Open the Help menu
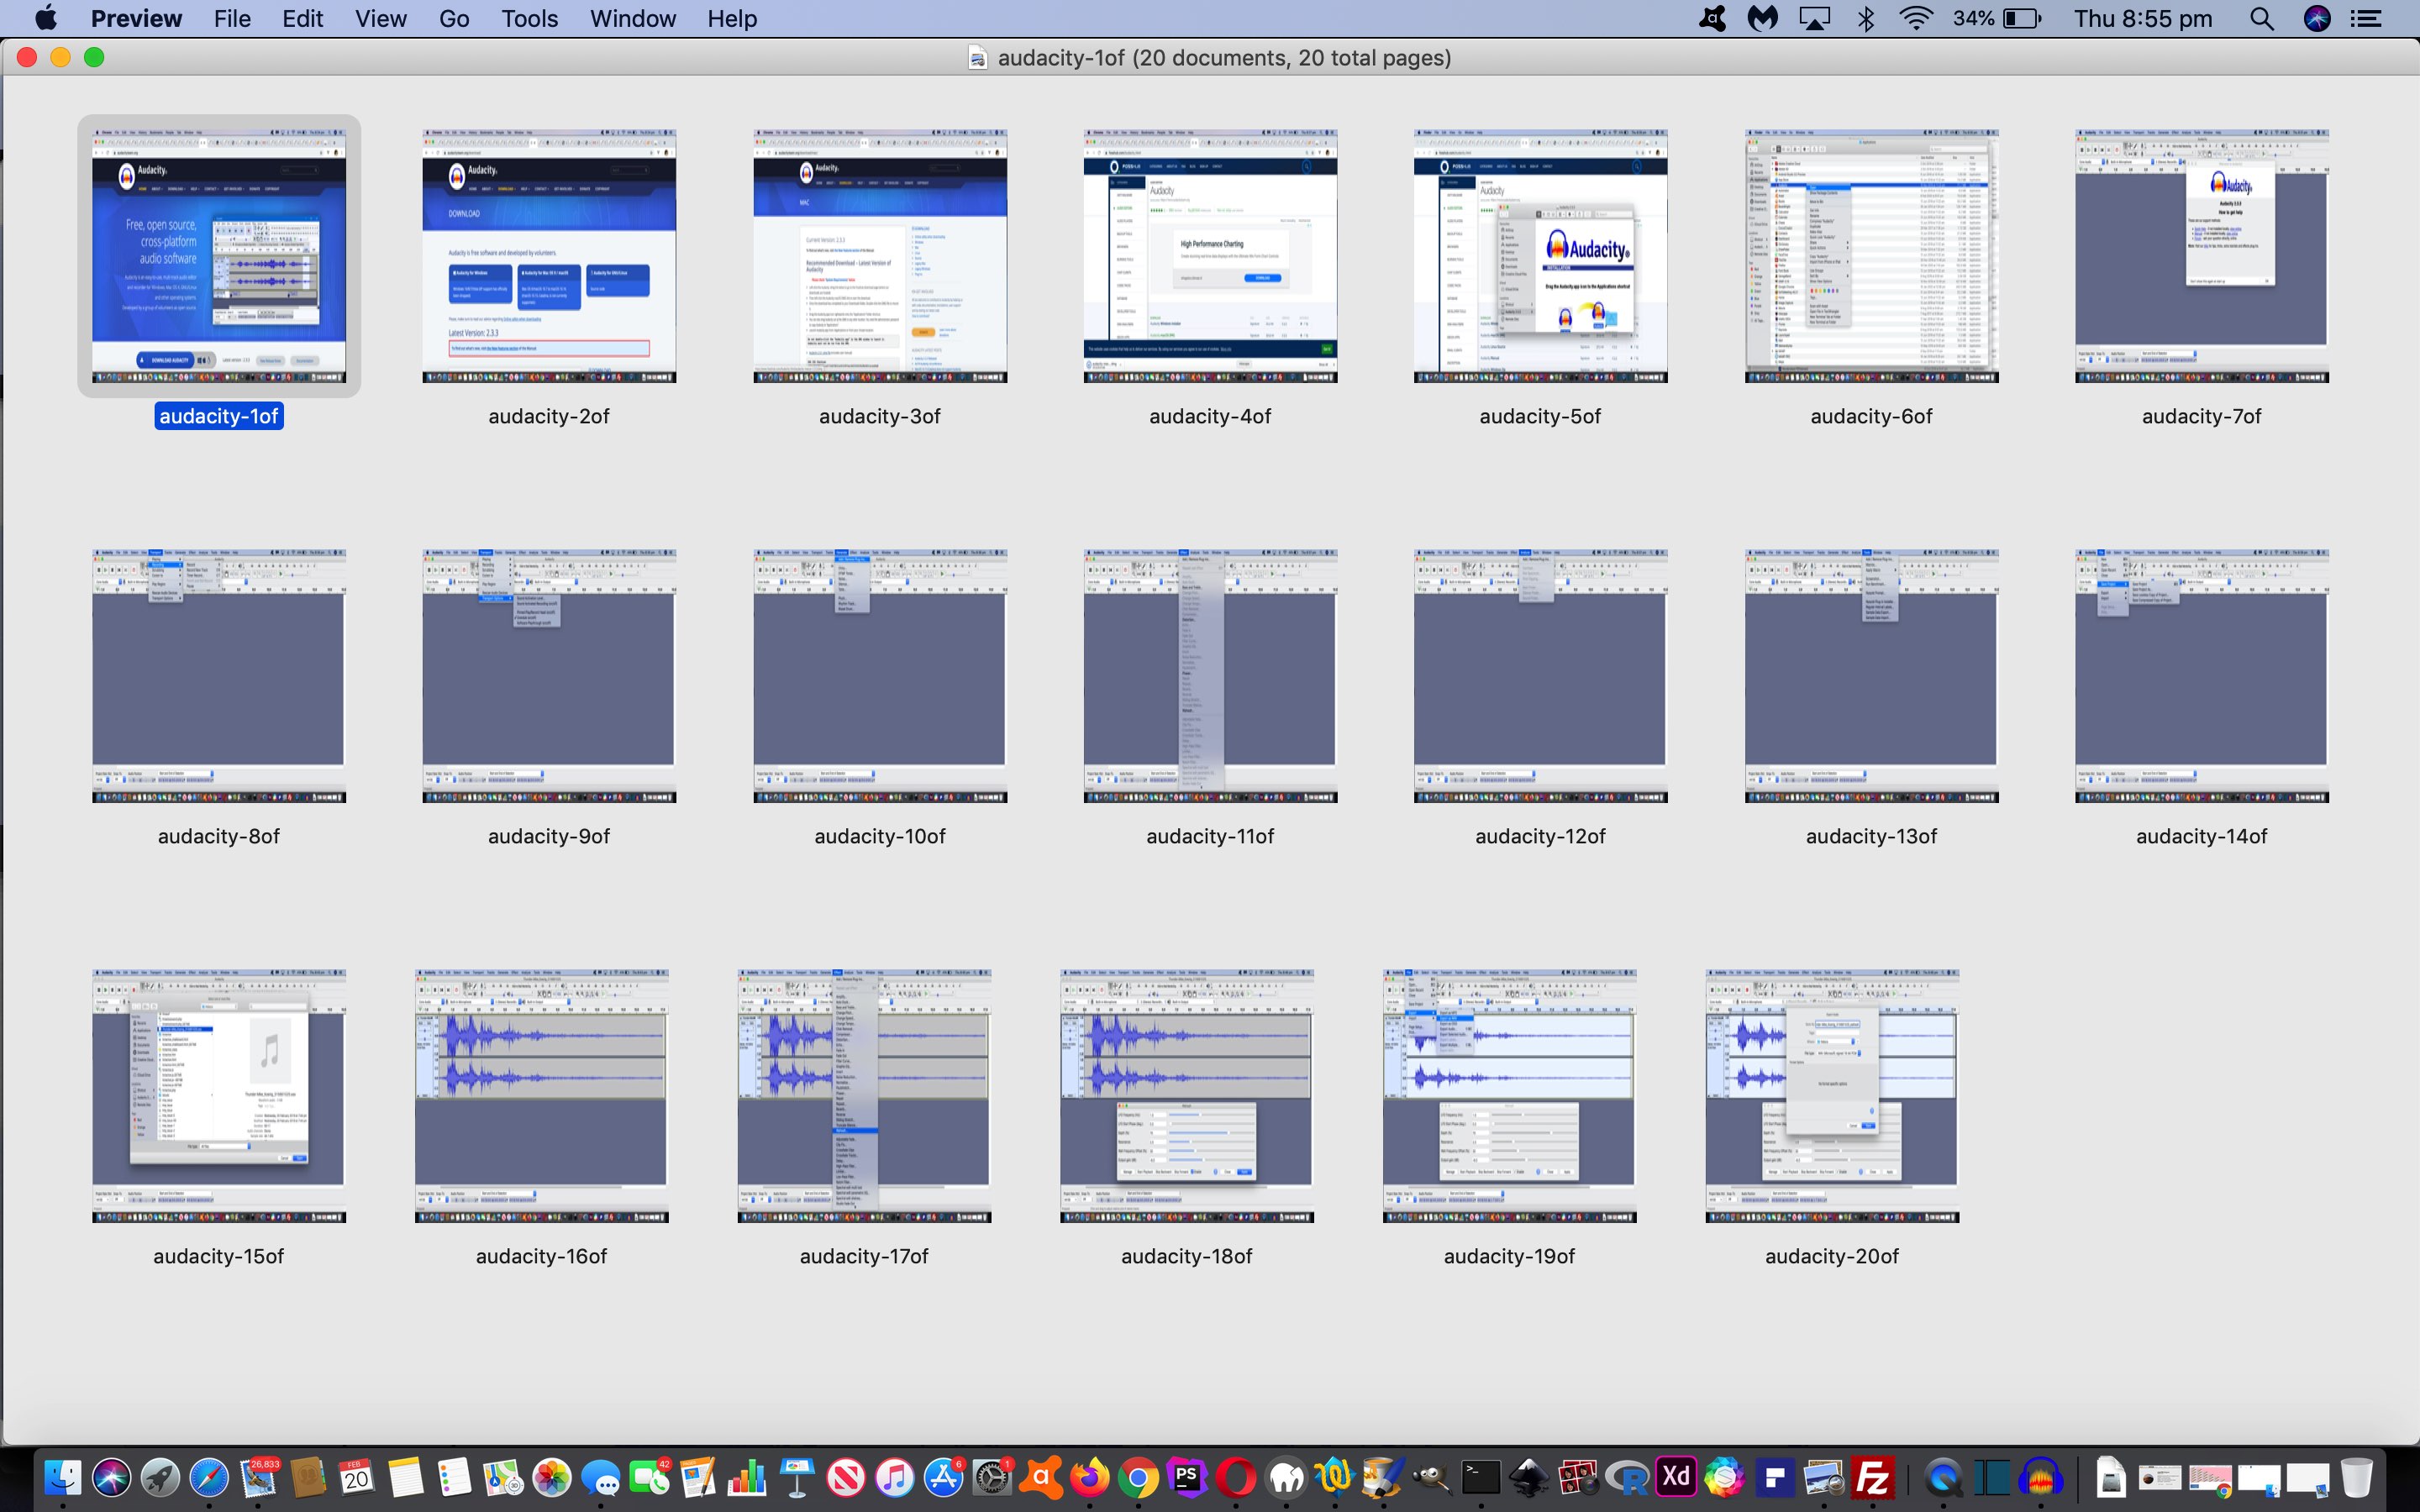Image resolution: width=2420 pixels, height=1512 pixels. point(732,18)
